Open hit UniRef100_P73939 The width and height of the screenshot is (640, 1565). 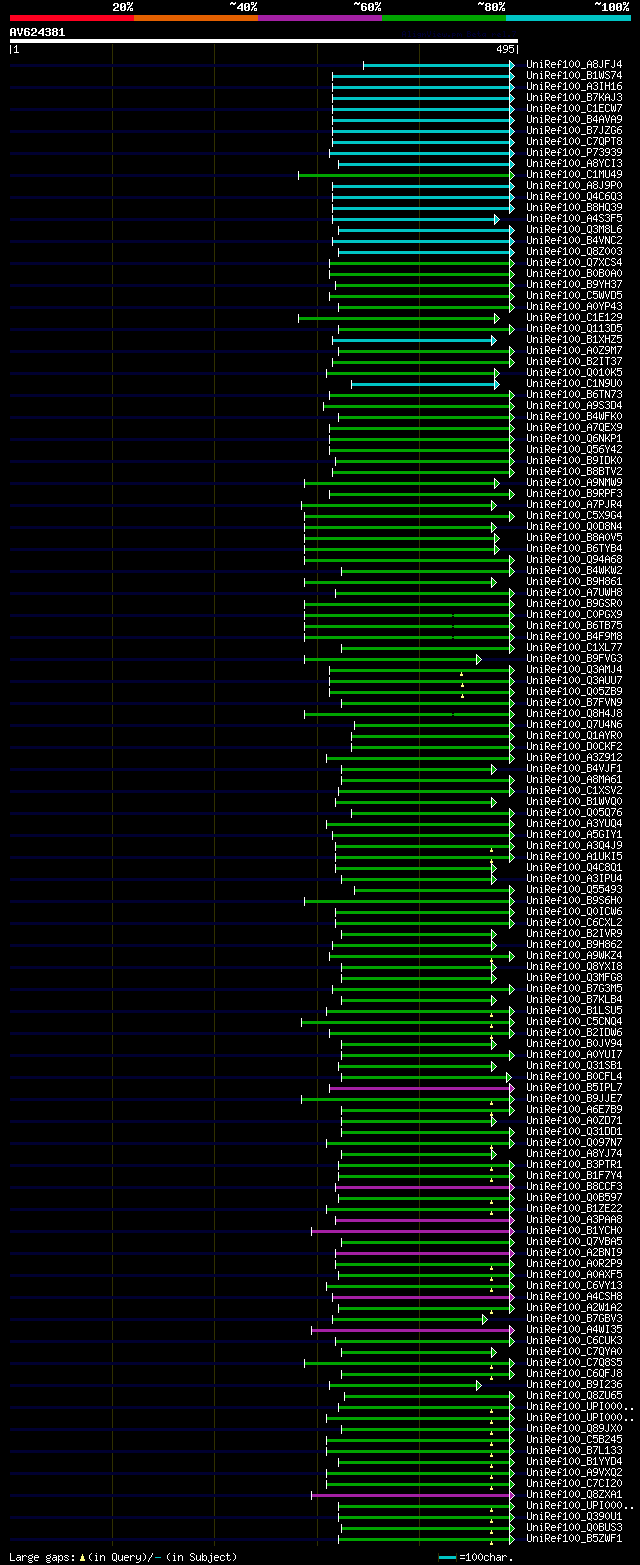pyautogui.click(x=574, y=152)
